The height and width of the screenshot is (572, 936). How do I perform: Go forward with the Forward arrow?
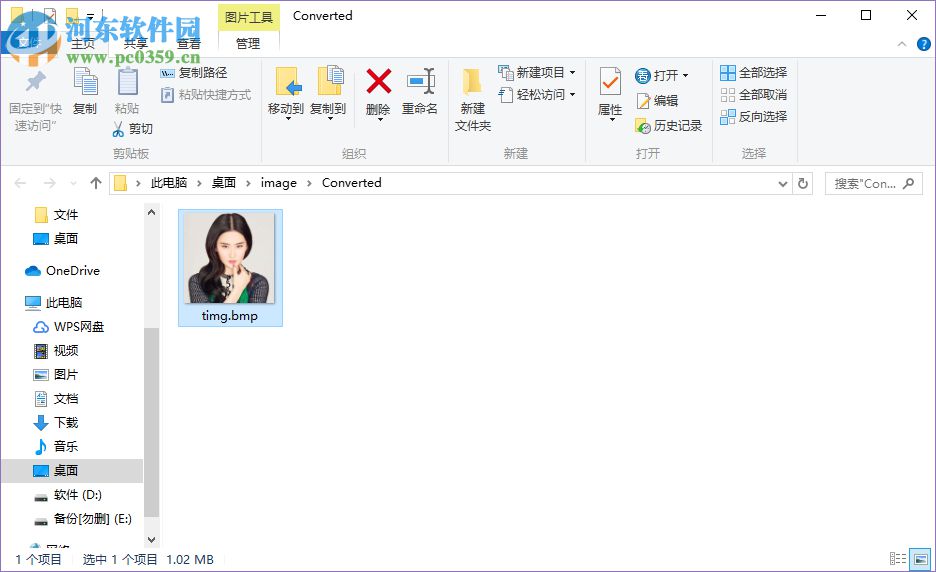coord(50,183)
